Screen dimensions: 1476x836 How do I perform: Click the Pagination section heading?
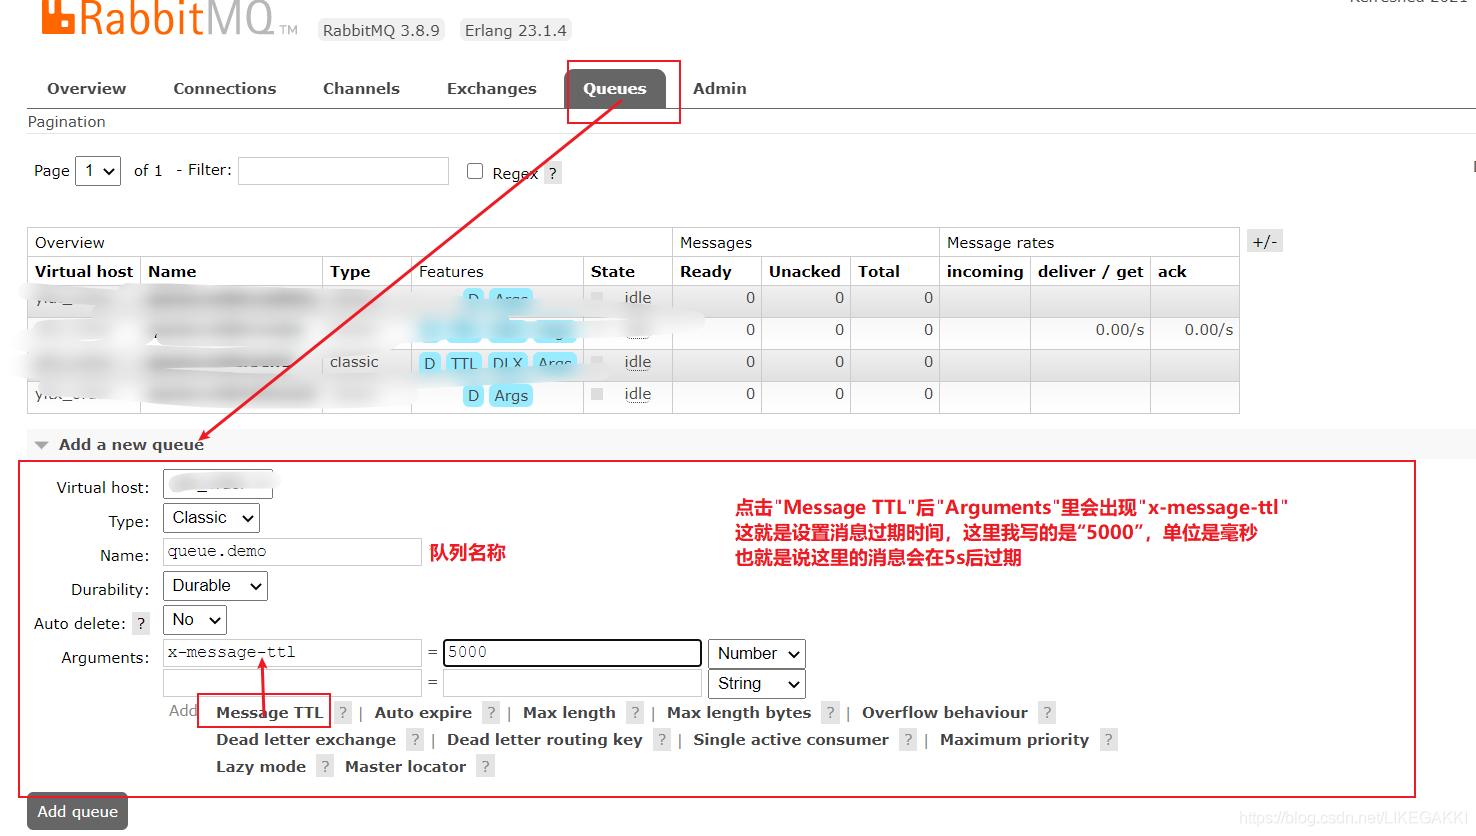66,121
